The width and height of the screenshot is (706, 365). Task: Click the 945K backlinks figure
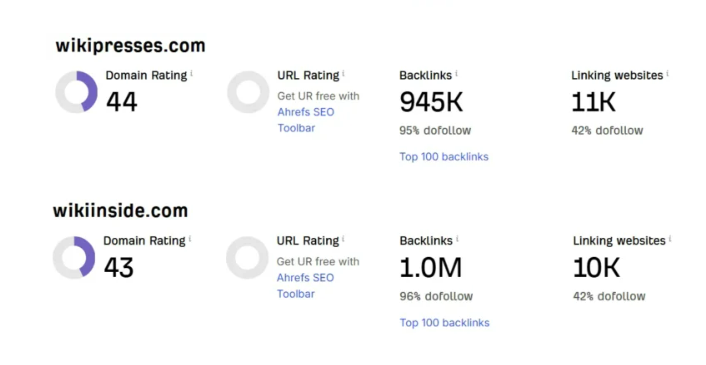(431, 102)
